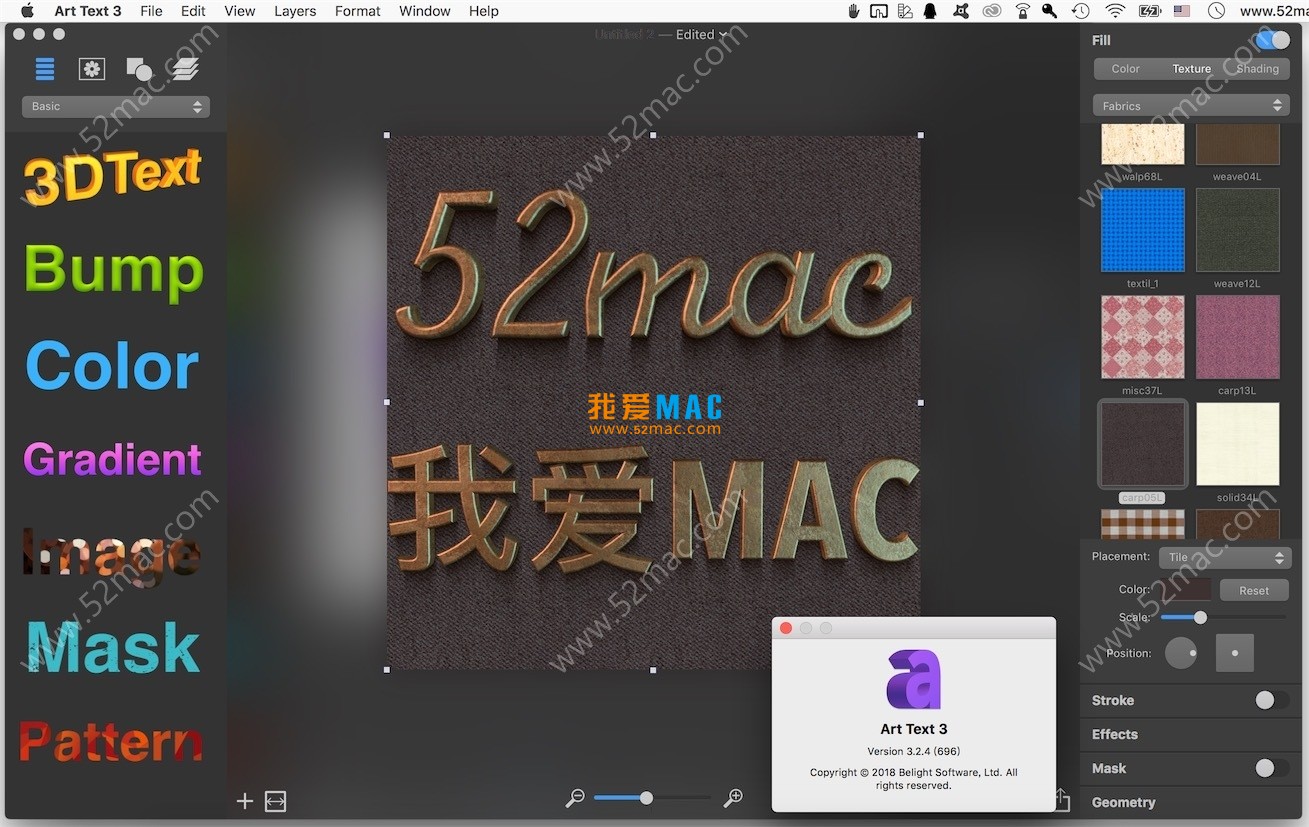The image size is (1309, 827).
Task: Open the Help menu
Action: (484, 11)
